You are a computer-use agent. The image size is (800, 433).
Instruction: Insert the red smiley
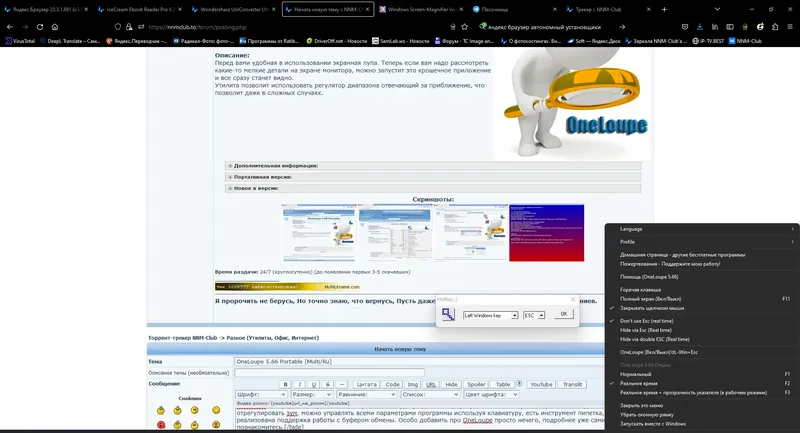coord(161,424)
